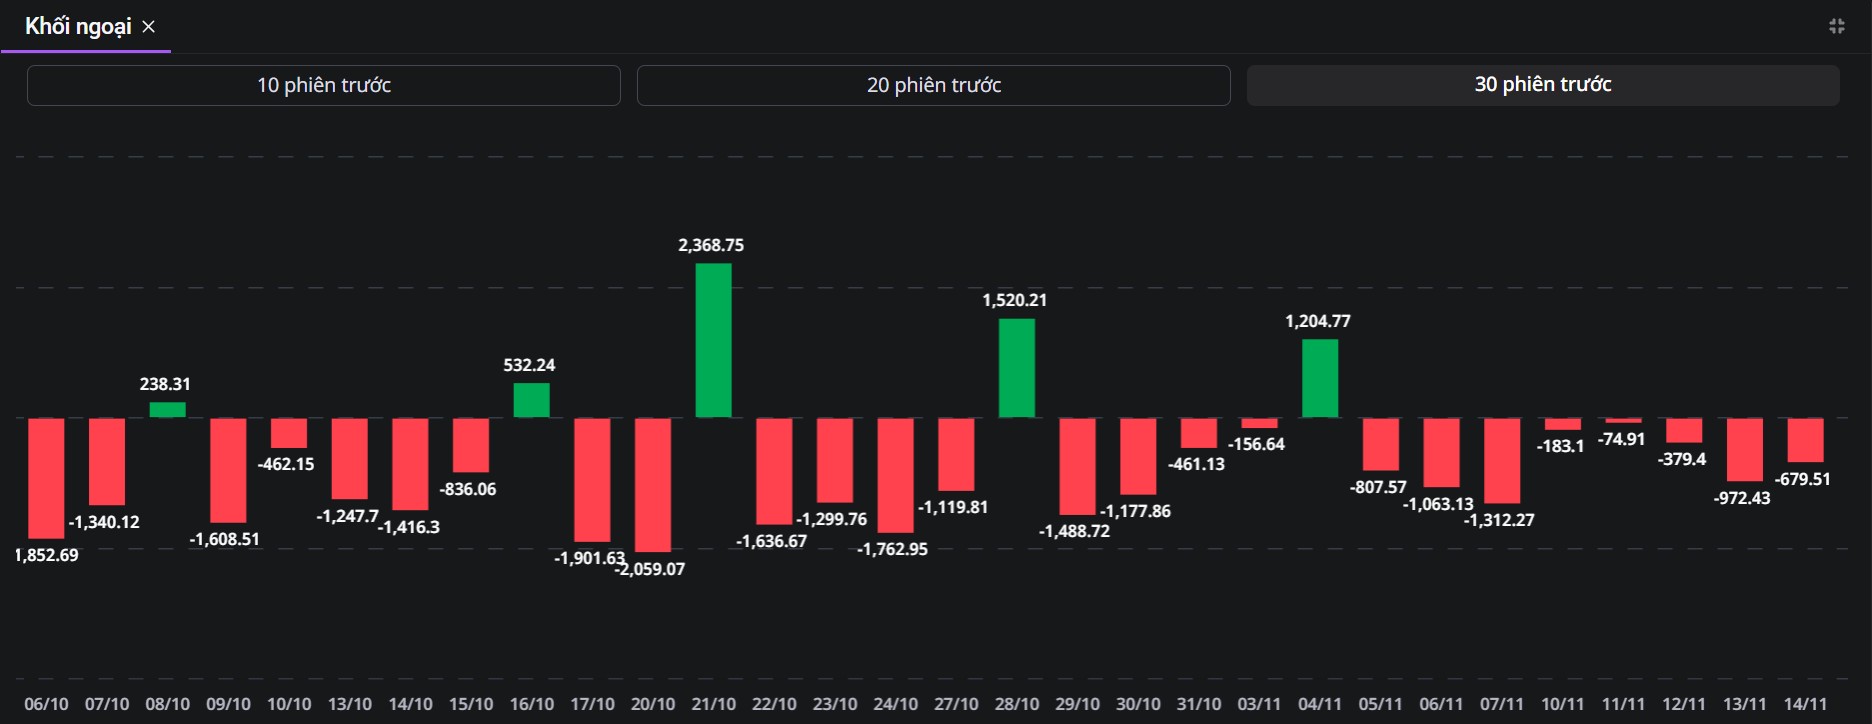
Task: Click the small green bar for 08/10
Action: pos(167,410)
